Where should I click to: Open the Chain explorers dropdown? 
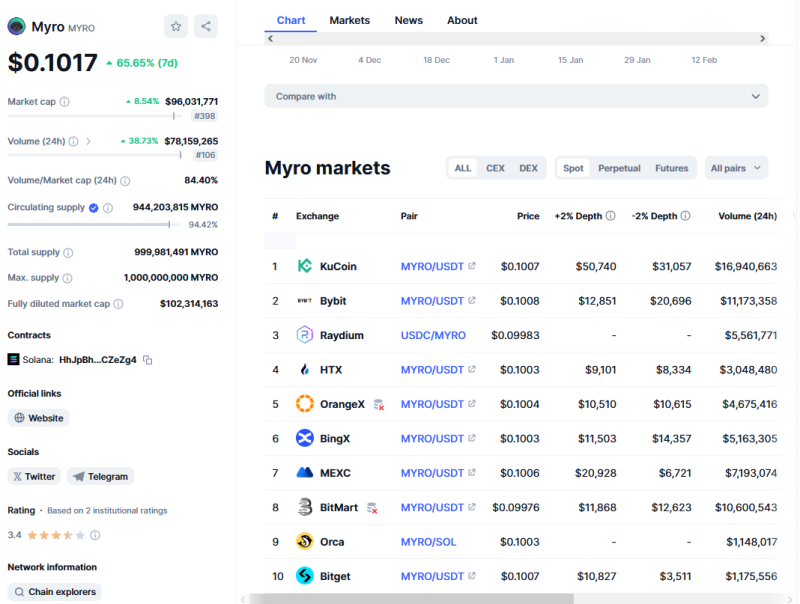tap(55, 592)
